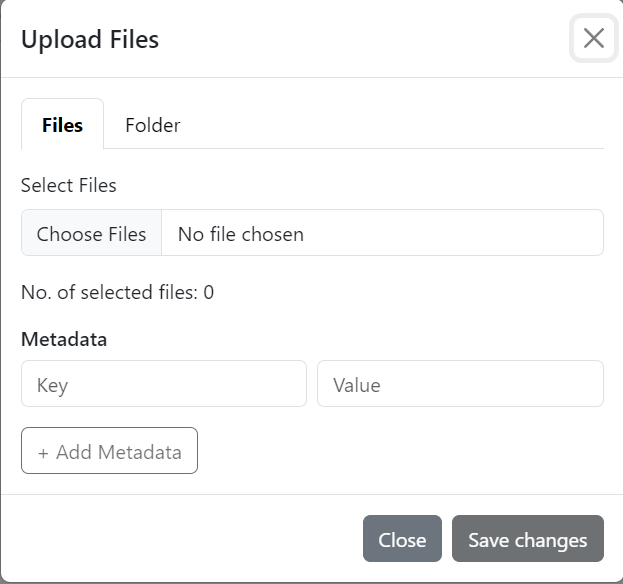Click the 'Upload Files' dialog title
Image resolution: width=623 pixels, height=584 pixels.
coord(90,39)
